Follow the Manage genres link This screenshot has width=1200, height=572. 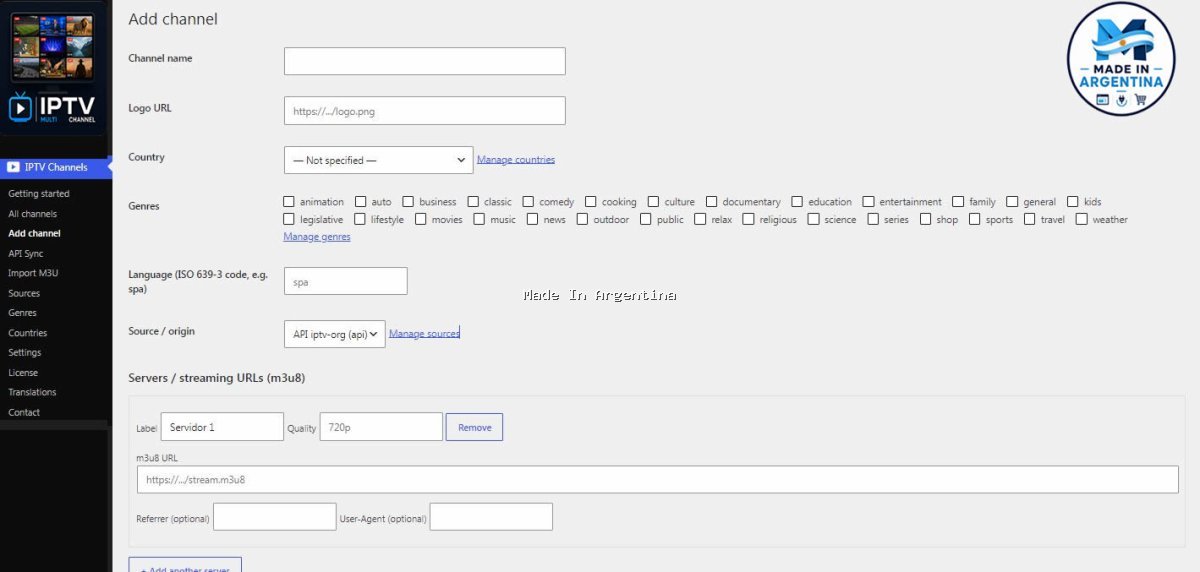coord(317,237)
